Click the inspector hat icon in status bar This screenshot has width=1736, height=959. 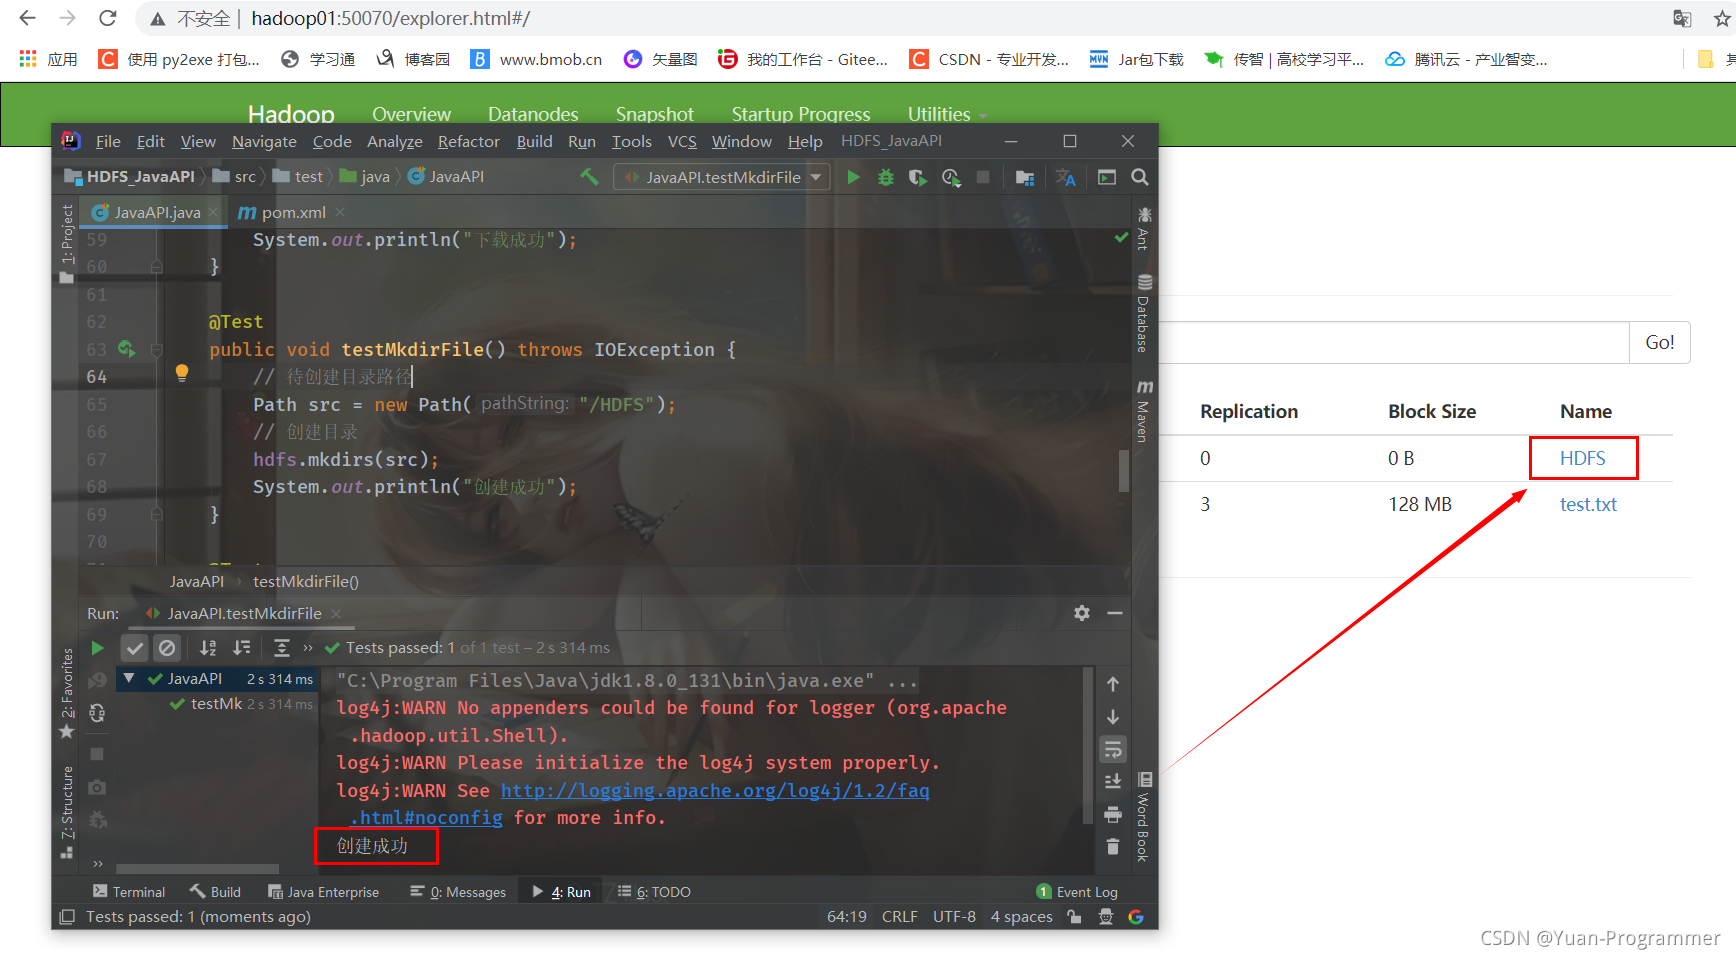tap(1105, 917)
